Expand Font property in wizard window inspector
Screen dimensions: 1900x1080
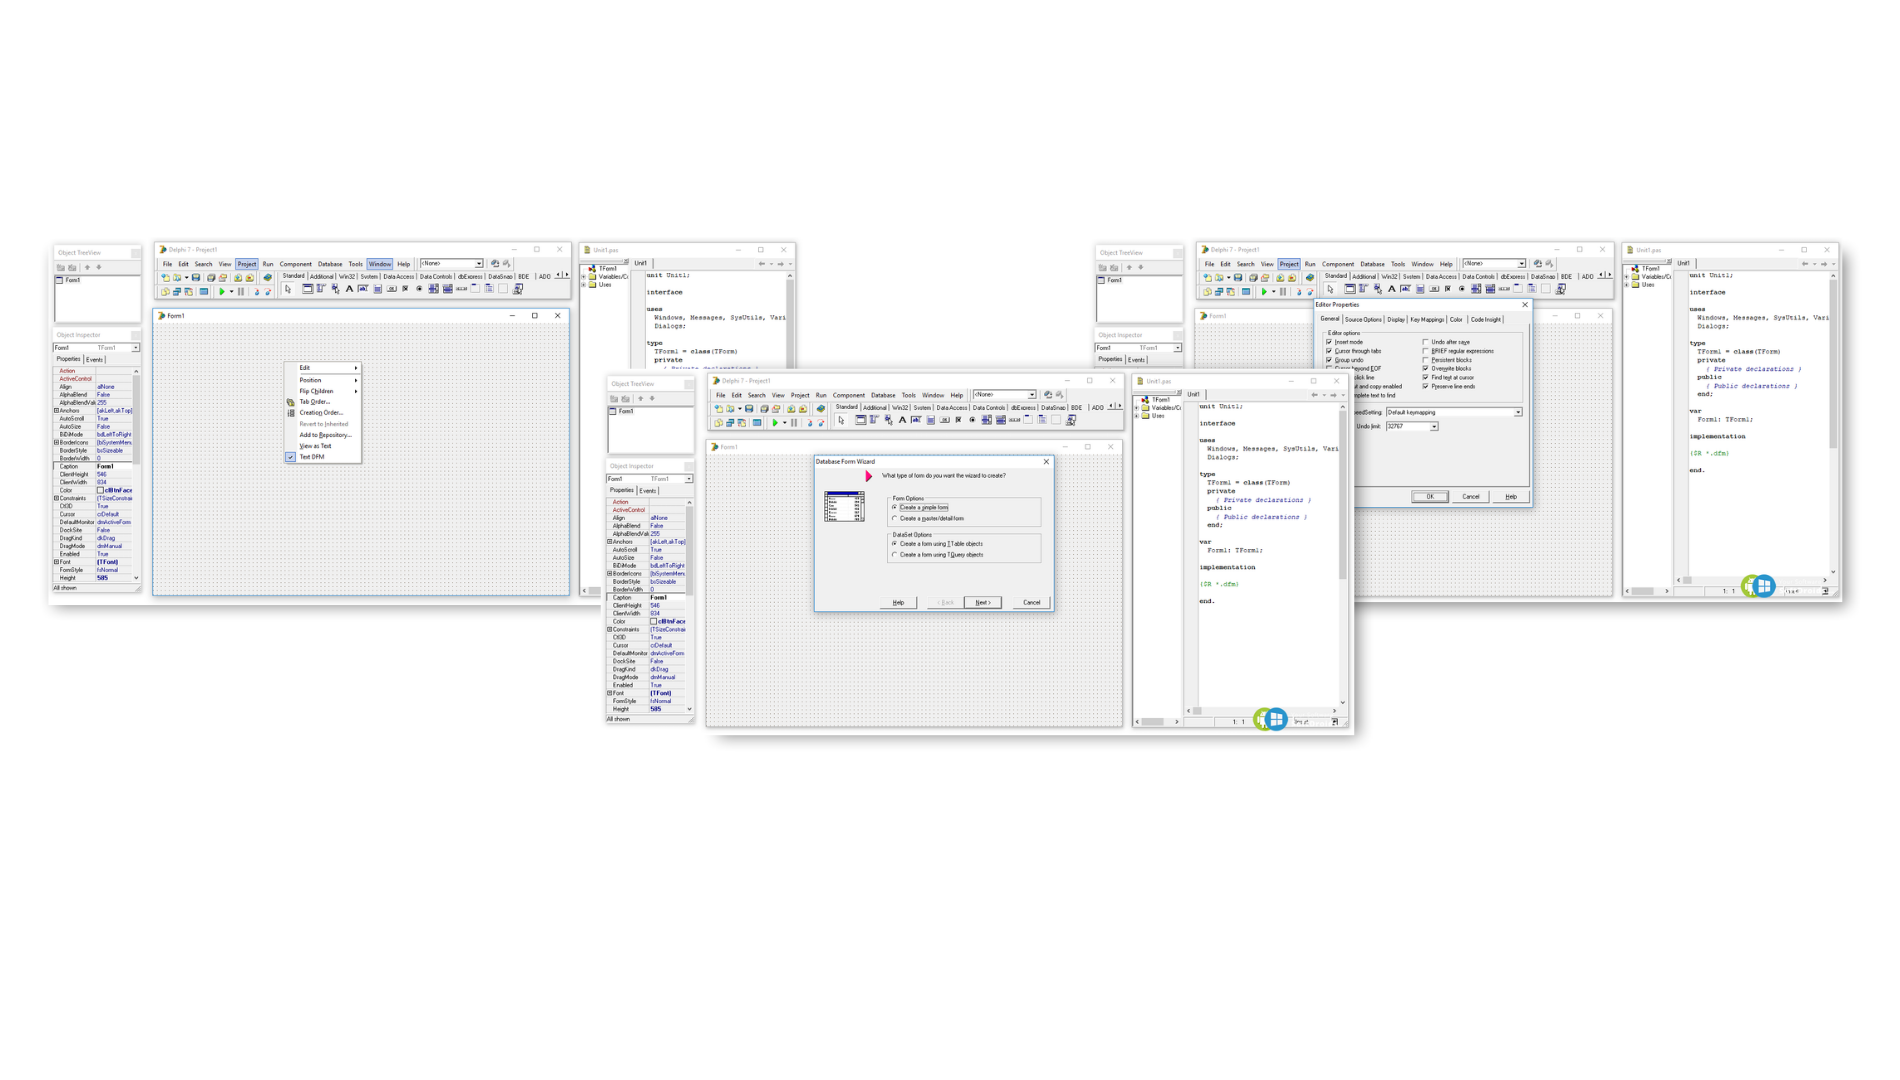coord(609,693)
